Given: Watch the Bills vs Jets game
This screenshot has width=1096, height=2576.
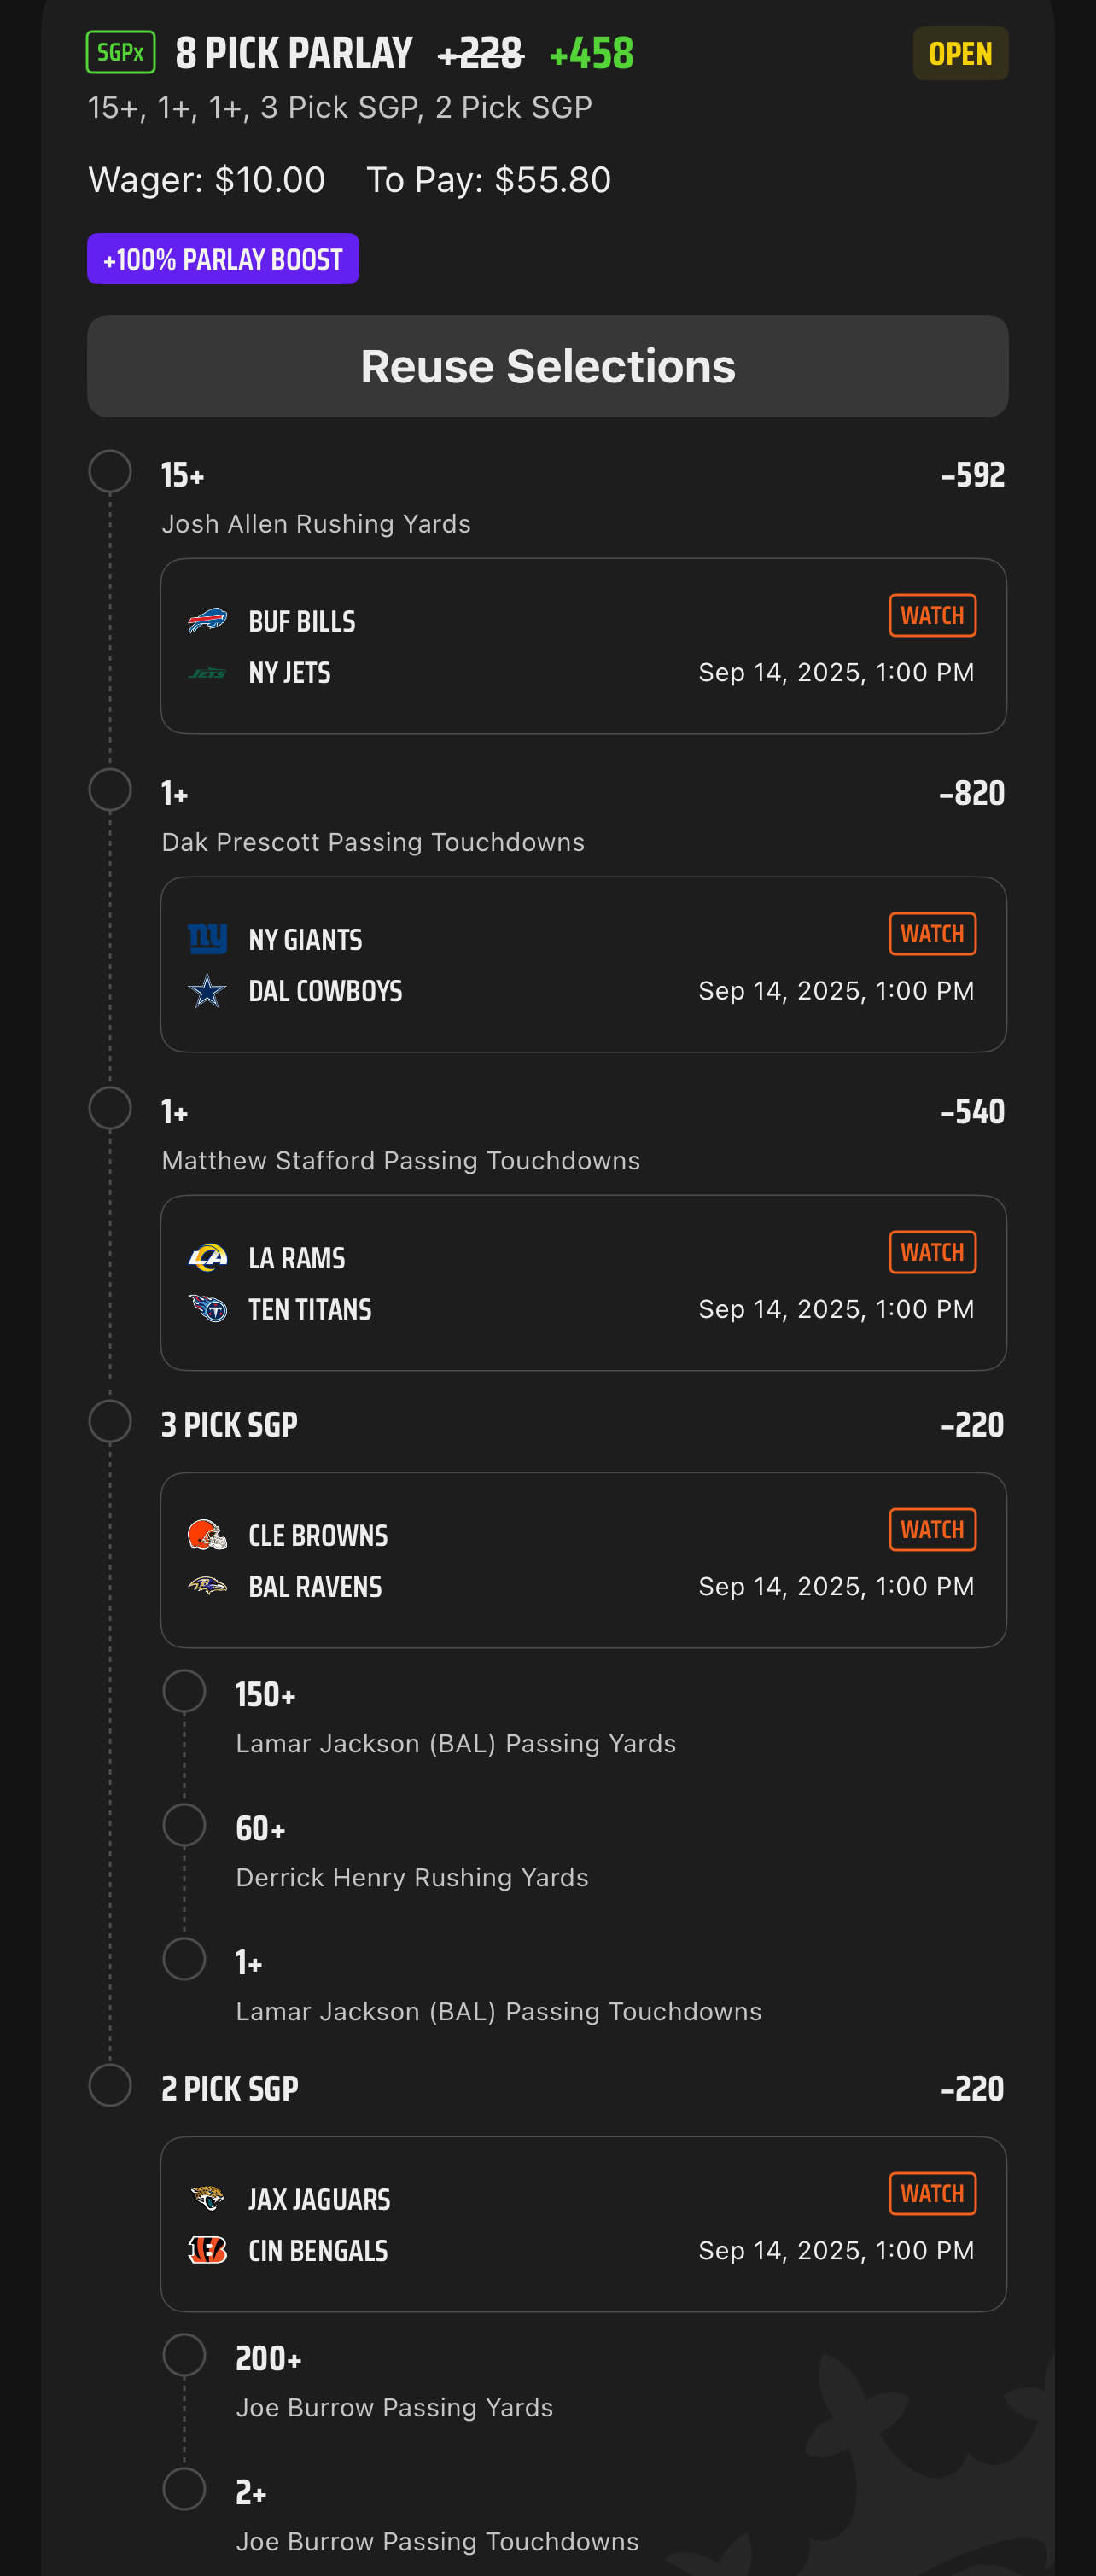Looking at the screenshot, I should click(932, 615).
